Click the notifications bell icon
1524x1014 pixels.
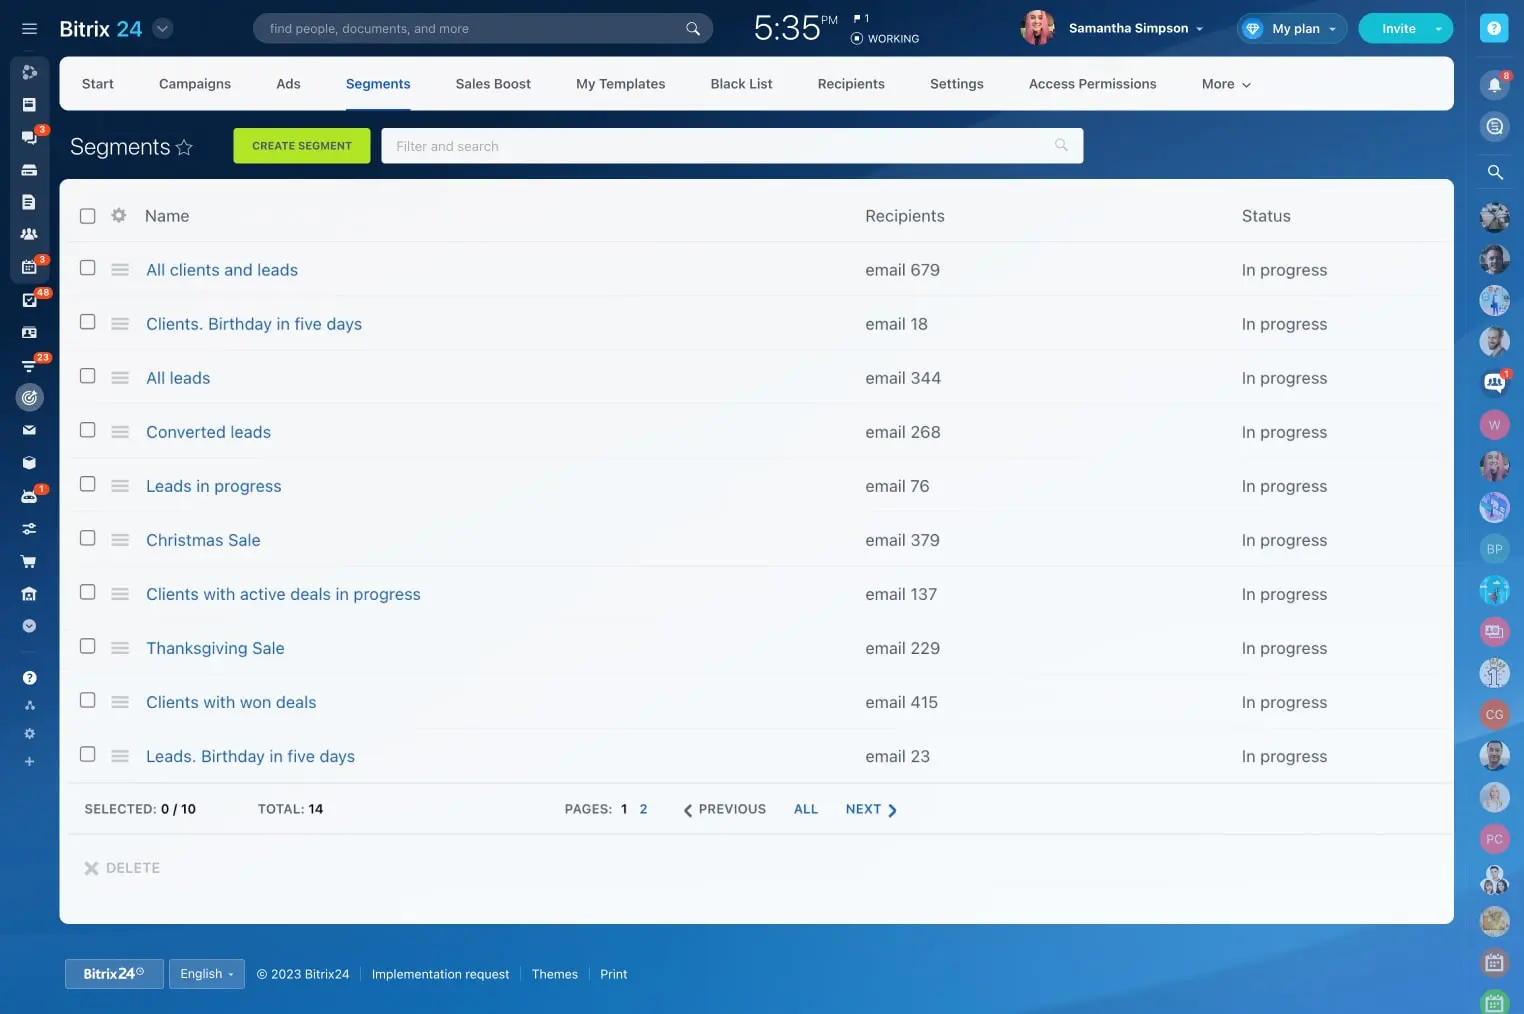[x=1494, y=85]
